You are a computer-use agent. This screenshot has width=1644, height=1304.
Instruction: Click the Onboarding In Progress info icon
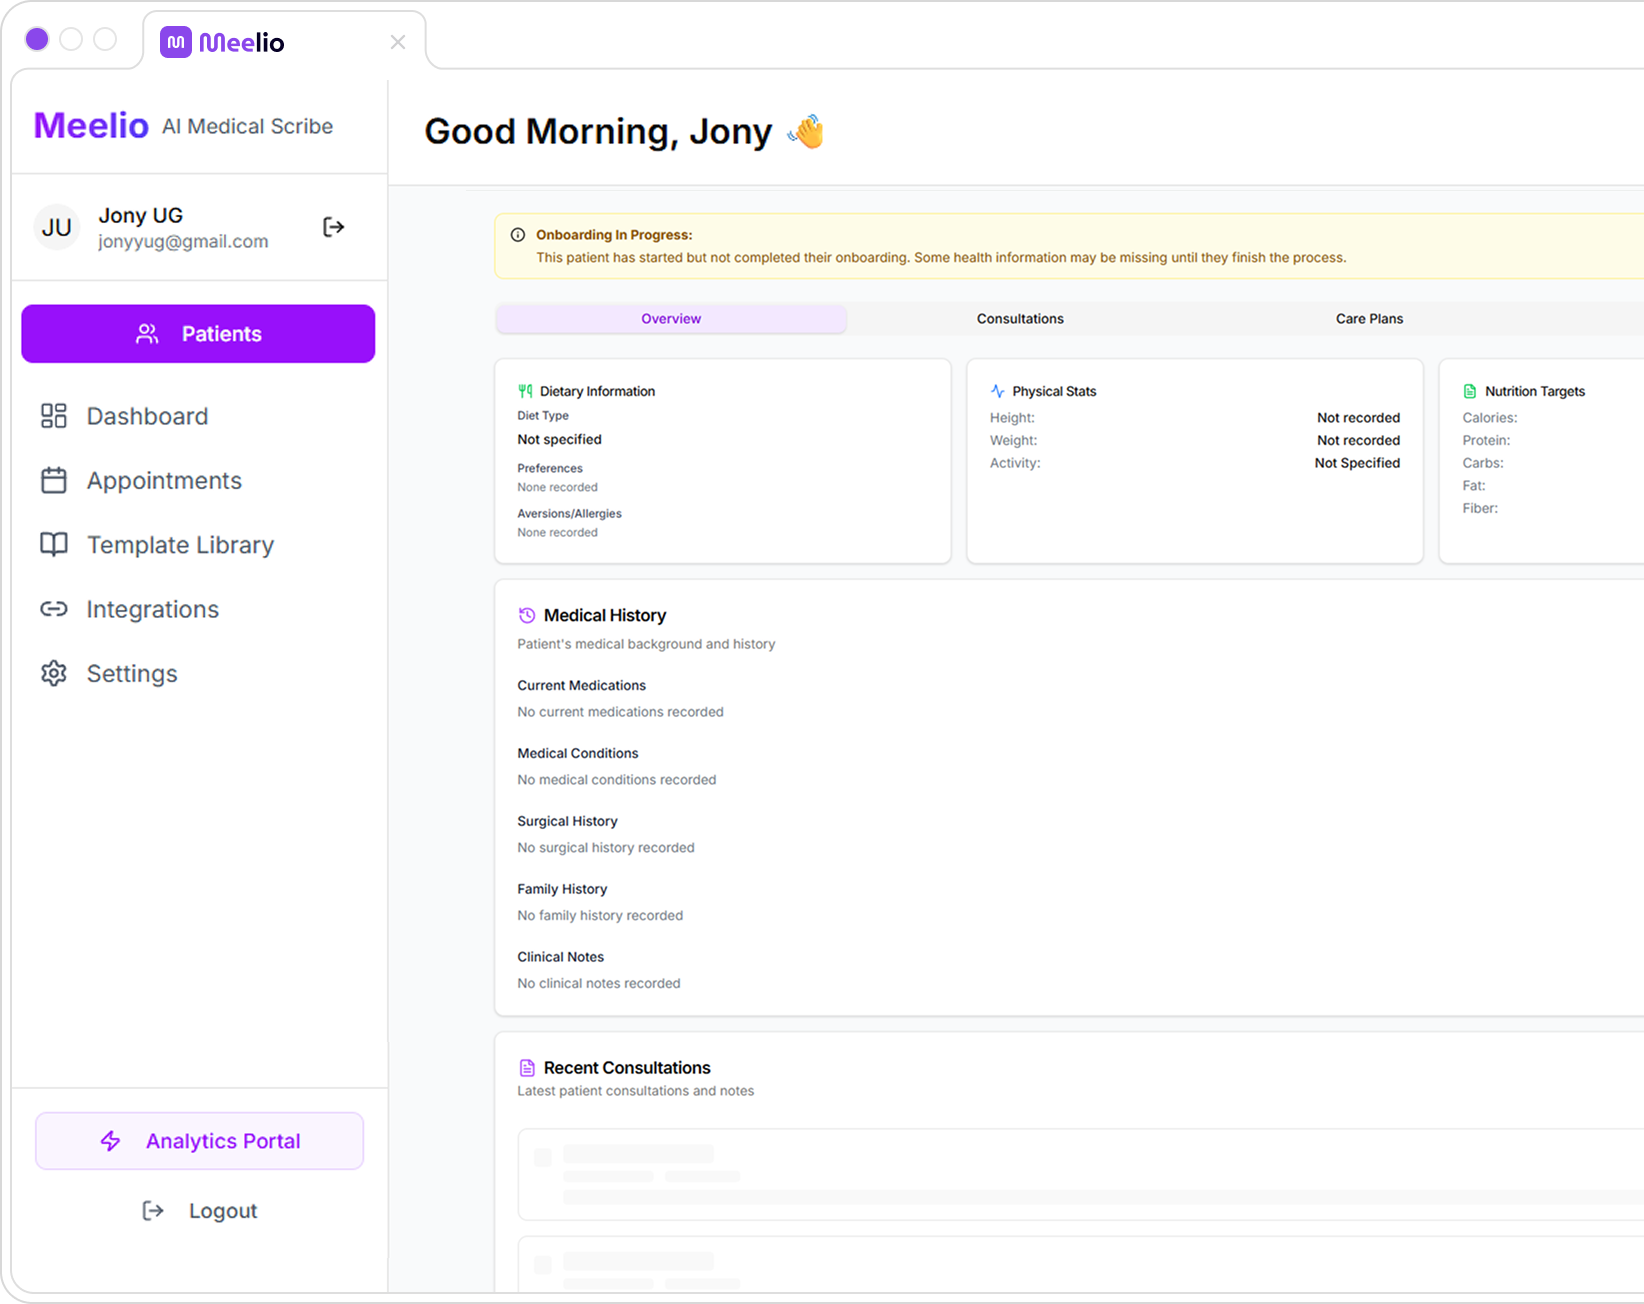coord(518,235)
